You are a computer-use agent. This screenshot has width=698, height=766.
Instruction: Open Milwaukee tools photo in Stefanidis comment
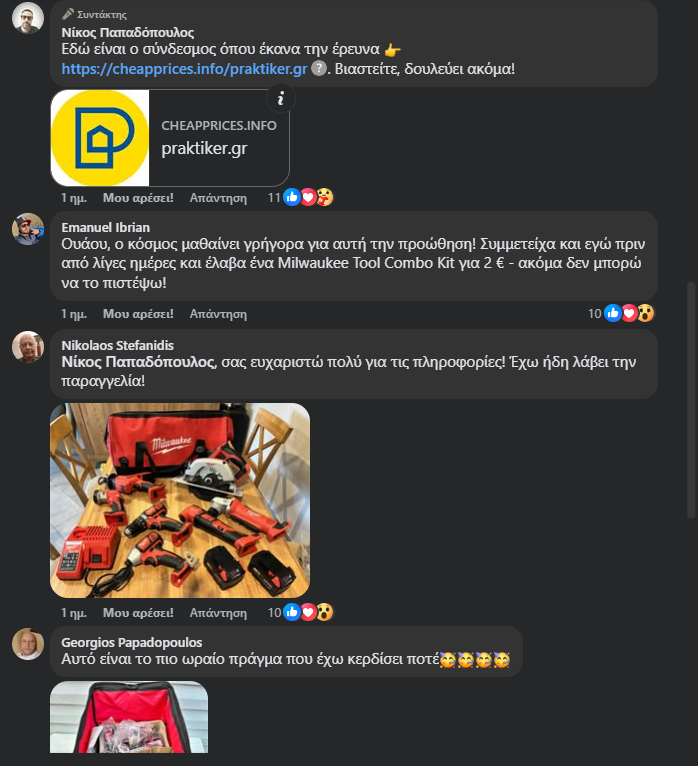(x=180, y=500)
